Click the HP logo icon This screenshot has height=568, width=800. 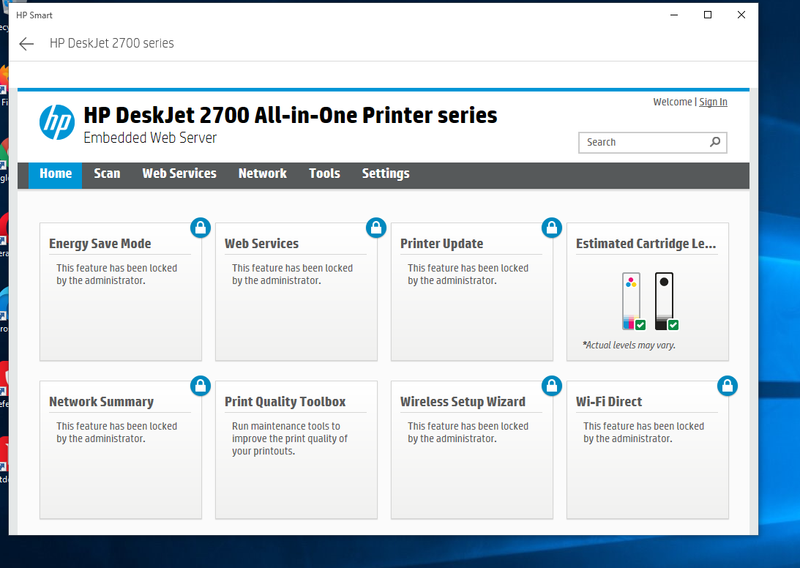coord(57,122)
